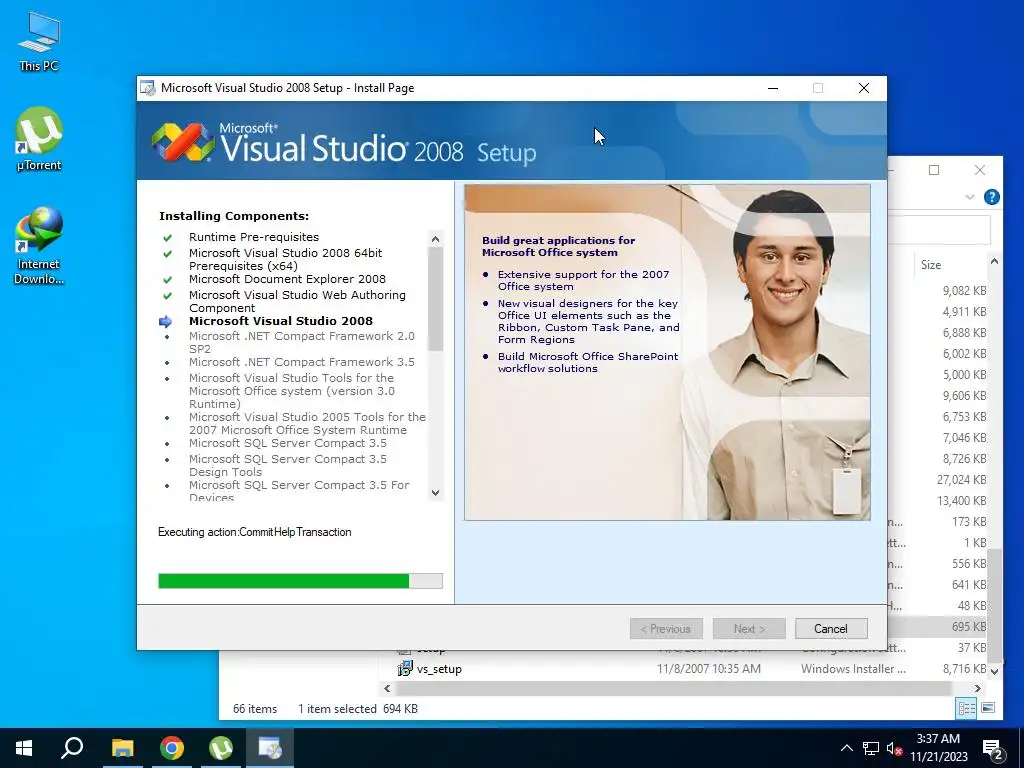Click the Office promo image panel
The height and width of the screenshot is (768, 1024).
point(667,352)
